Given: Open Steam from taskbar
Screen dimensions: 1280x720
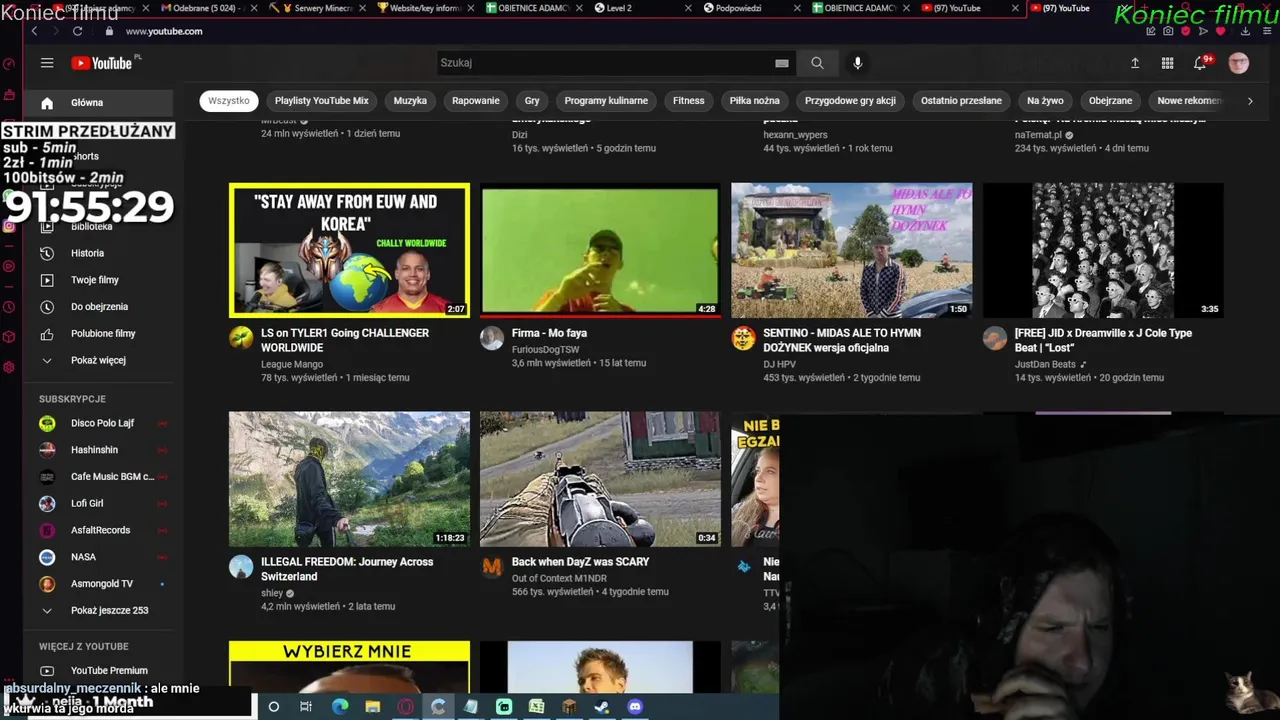Looking at the screenshot, I should pos(601,707).
